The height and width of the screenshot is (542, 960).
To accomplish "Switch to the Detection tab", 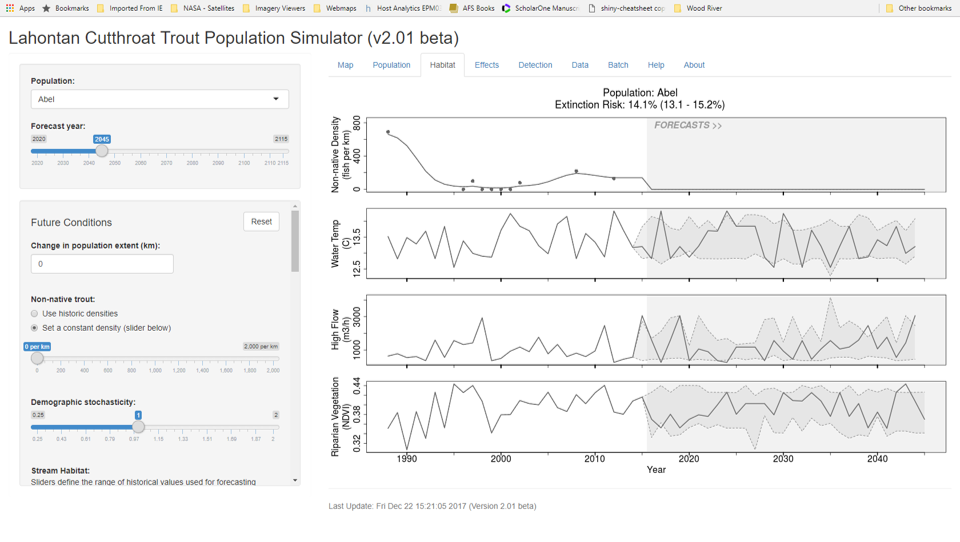I will click(x=535, y=65).
